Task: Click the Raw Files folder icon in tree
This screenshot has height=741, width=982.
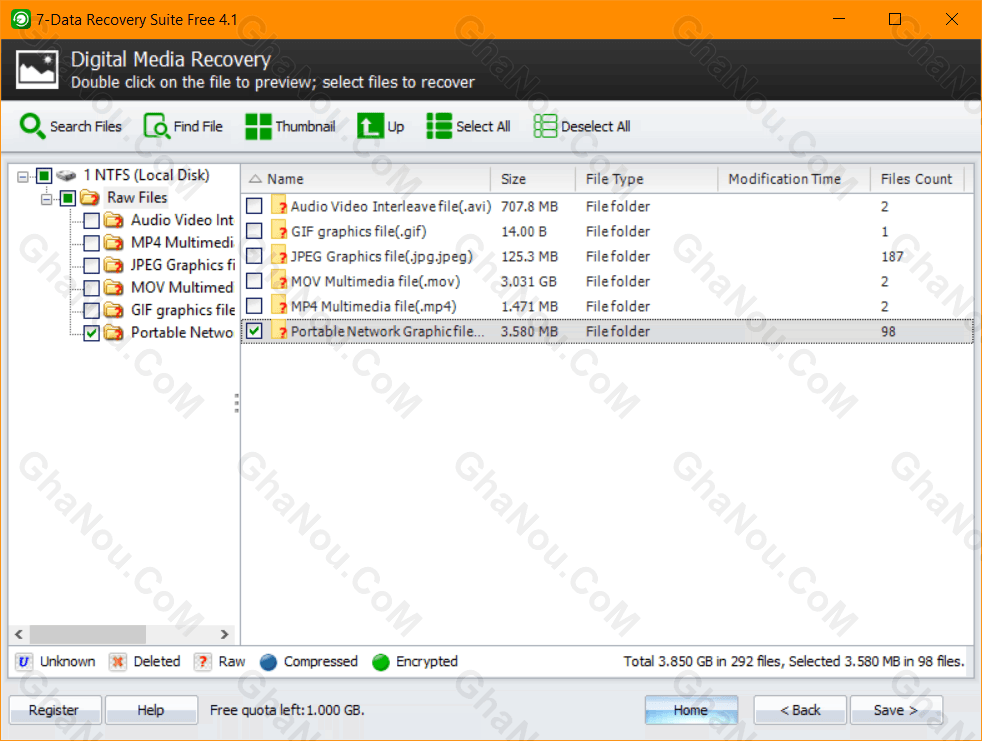Action: 90,198
